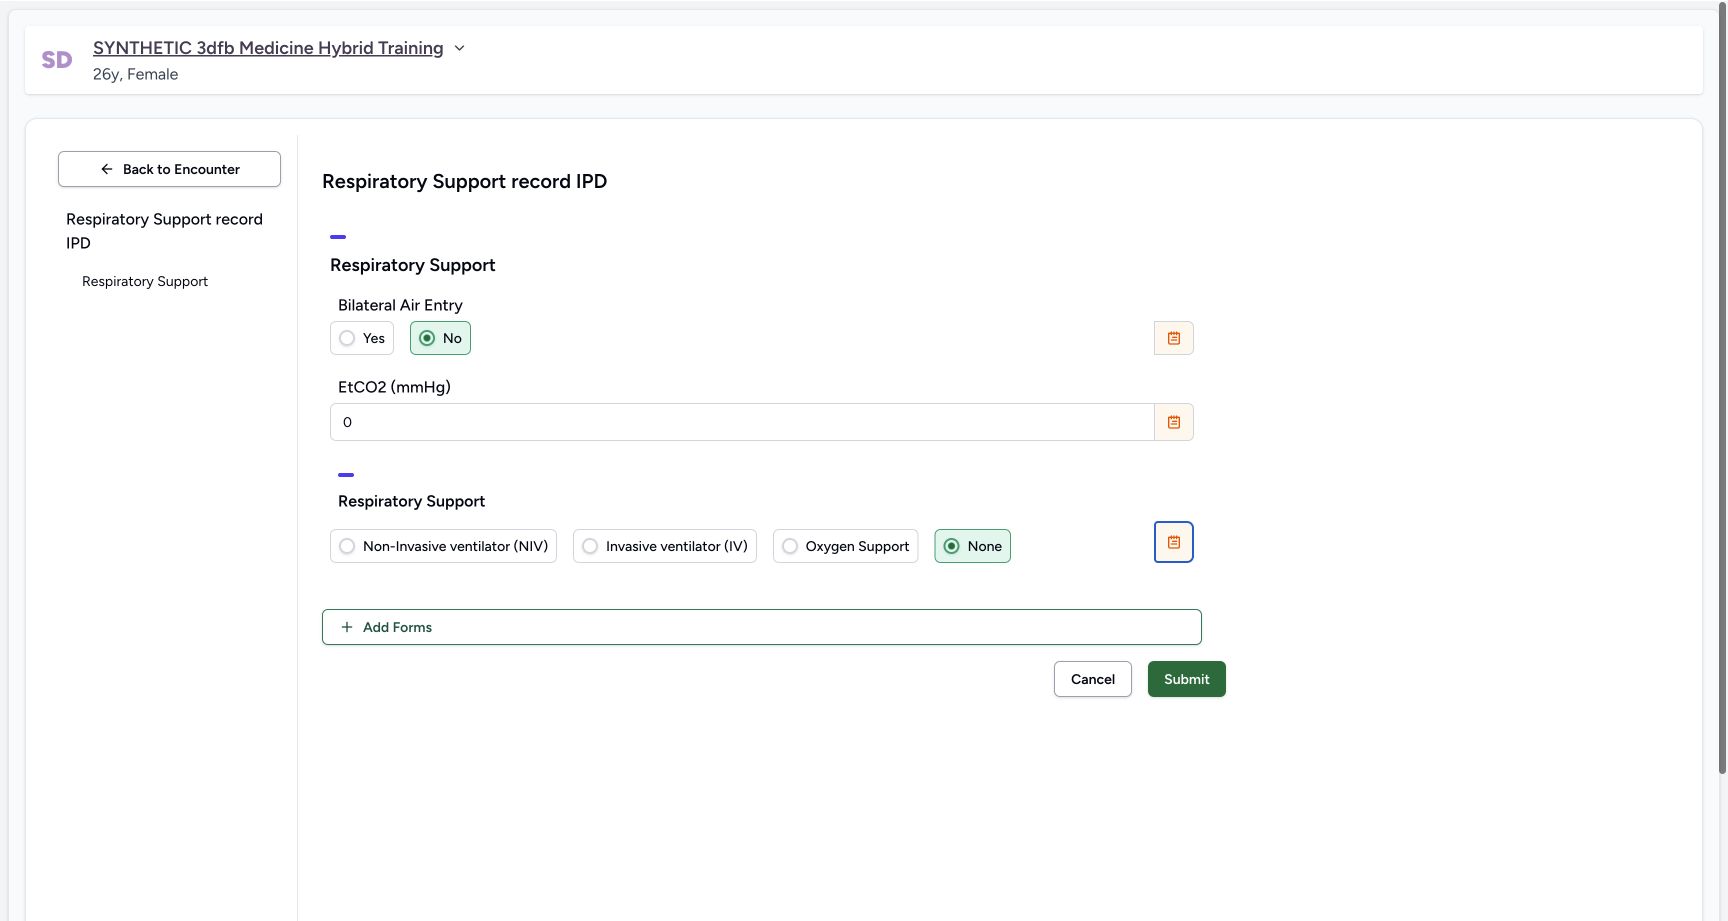Jump to Respiratory Support sidebar section
The image size is (1728, 921).
pyautogui.click(x=145, y=281)
